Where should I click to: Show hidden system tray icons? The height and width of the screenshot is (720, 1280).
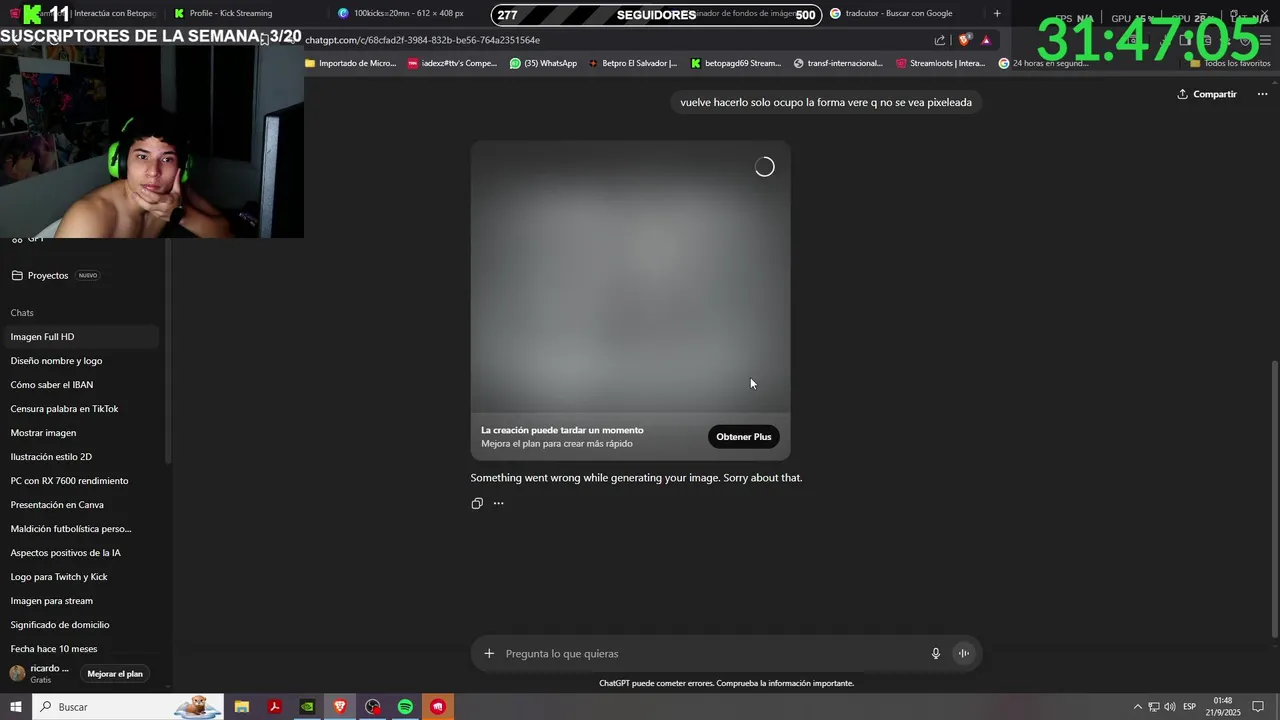(1137, 707)
